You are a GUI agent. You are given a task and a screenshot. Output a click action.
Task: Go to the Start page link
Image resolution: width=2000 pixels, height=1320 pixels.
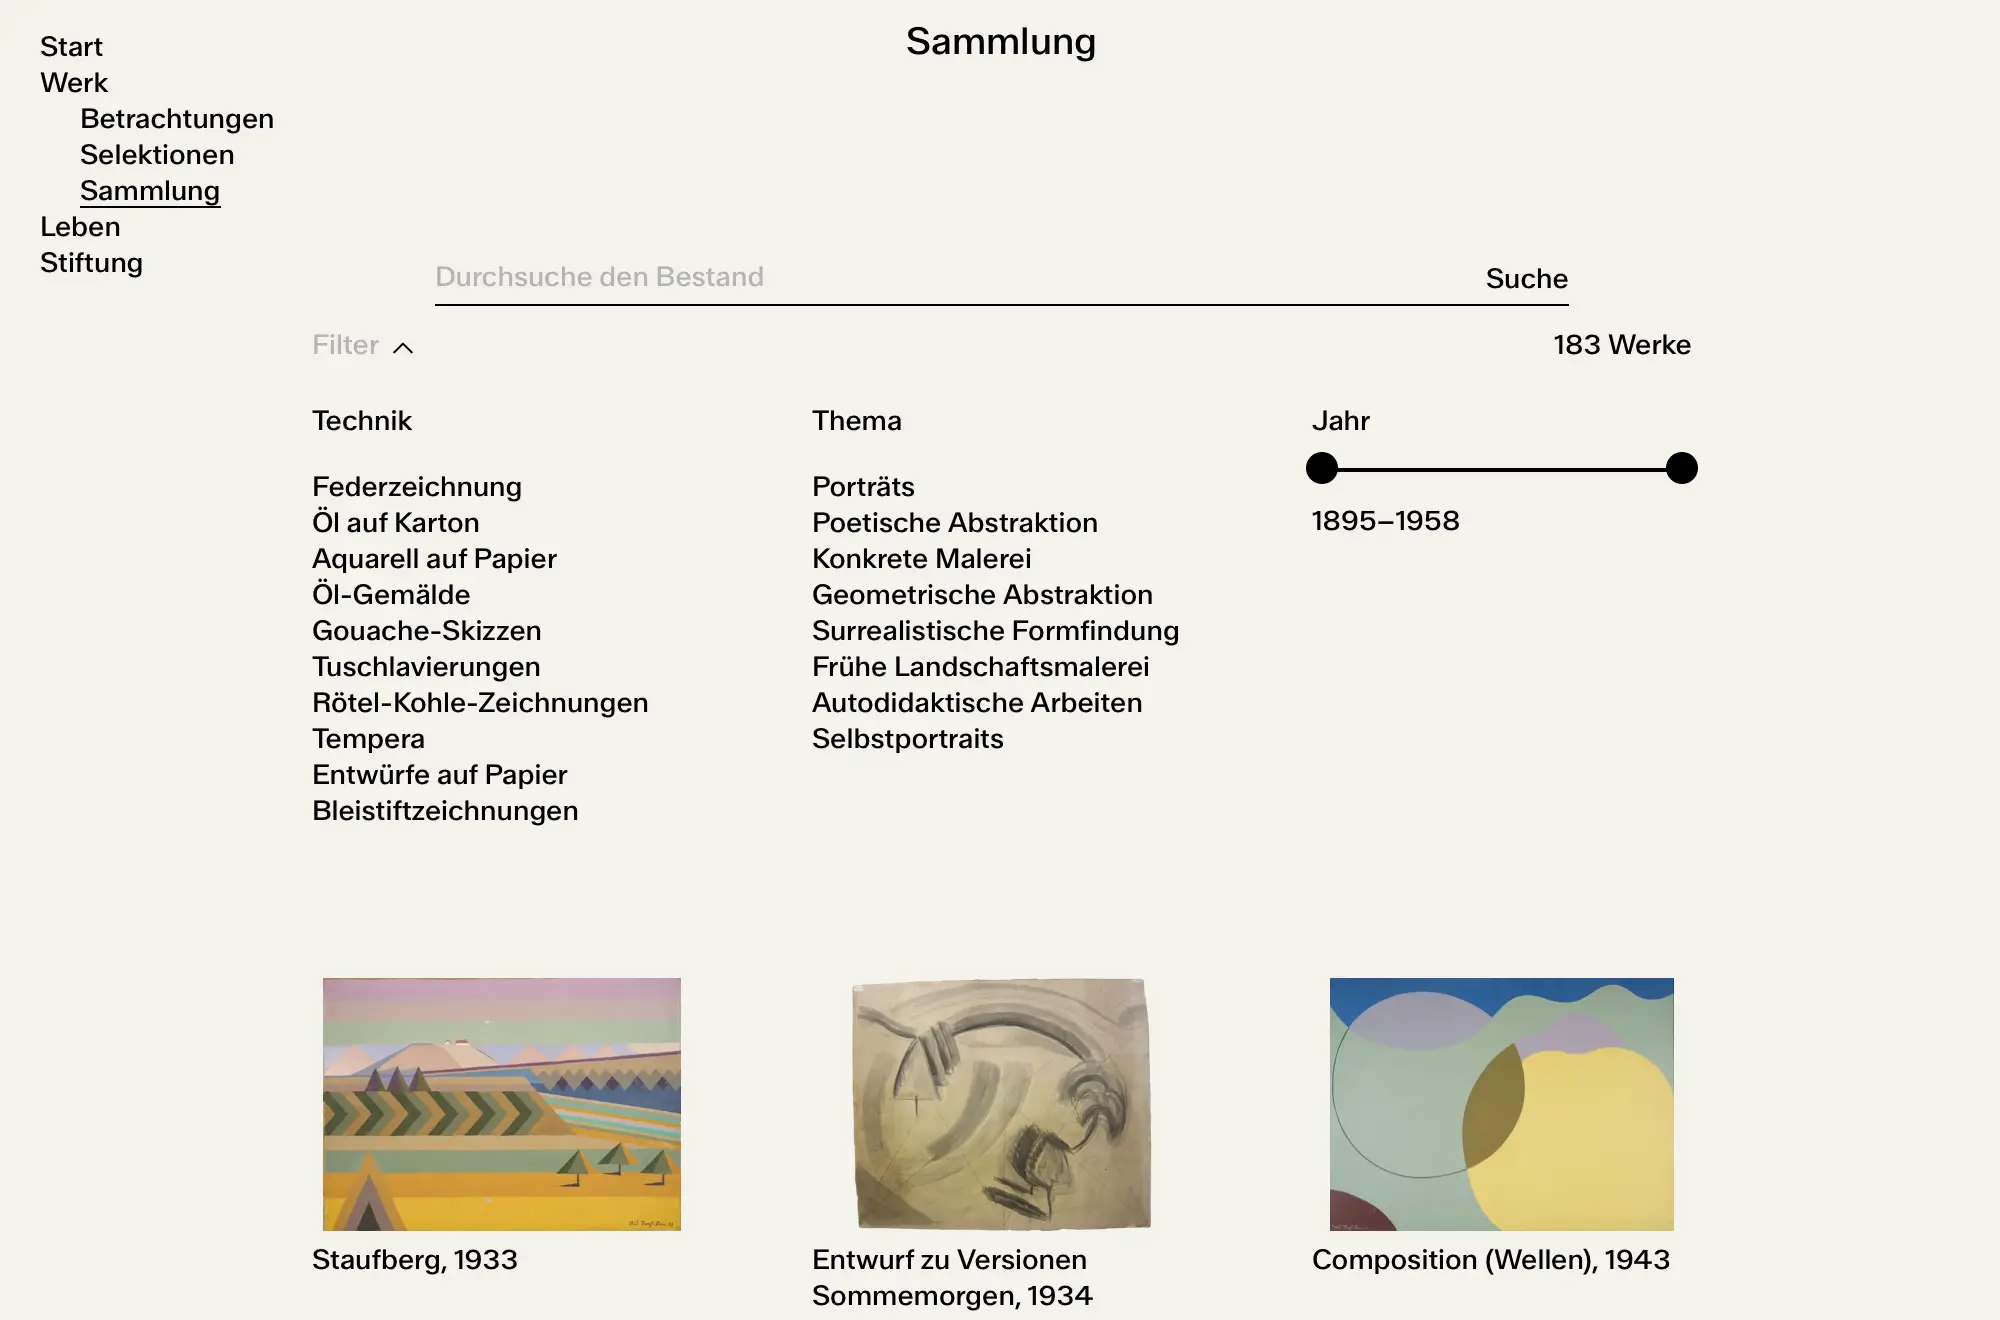coord(71,47)
